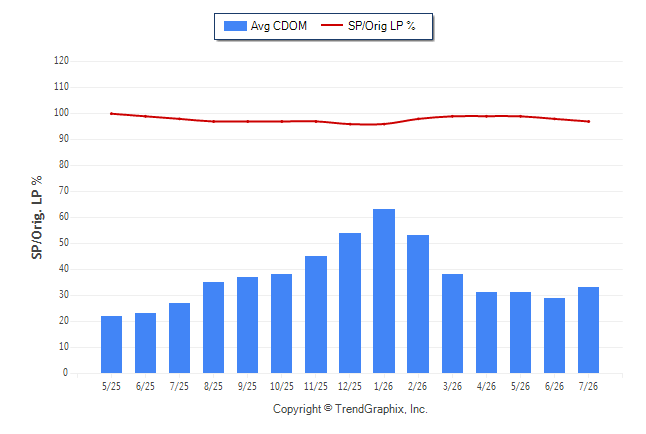The image size is (646, 434).
Task: Select the Avg CDOM legend label
Action: [x=279, y=26]
